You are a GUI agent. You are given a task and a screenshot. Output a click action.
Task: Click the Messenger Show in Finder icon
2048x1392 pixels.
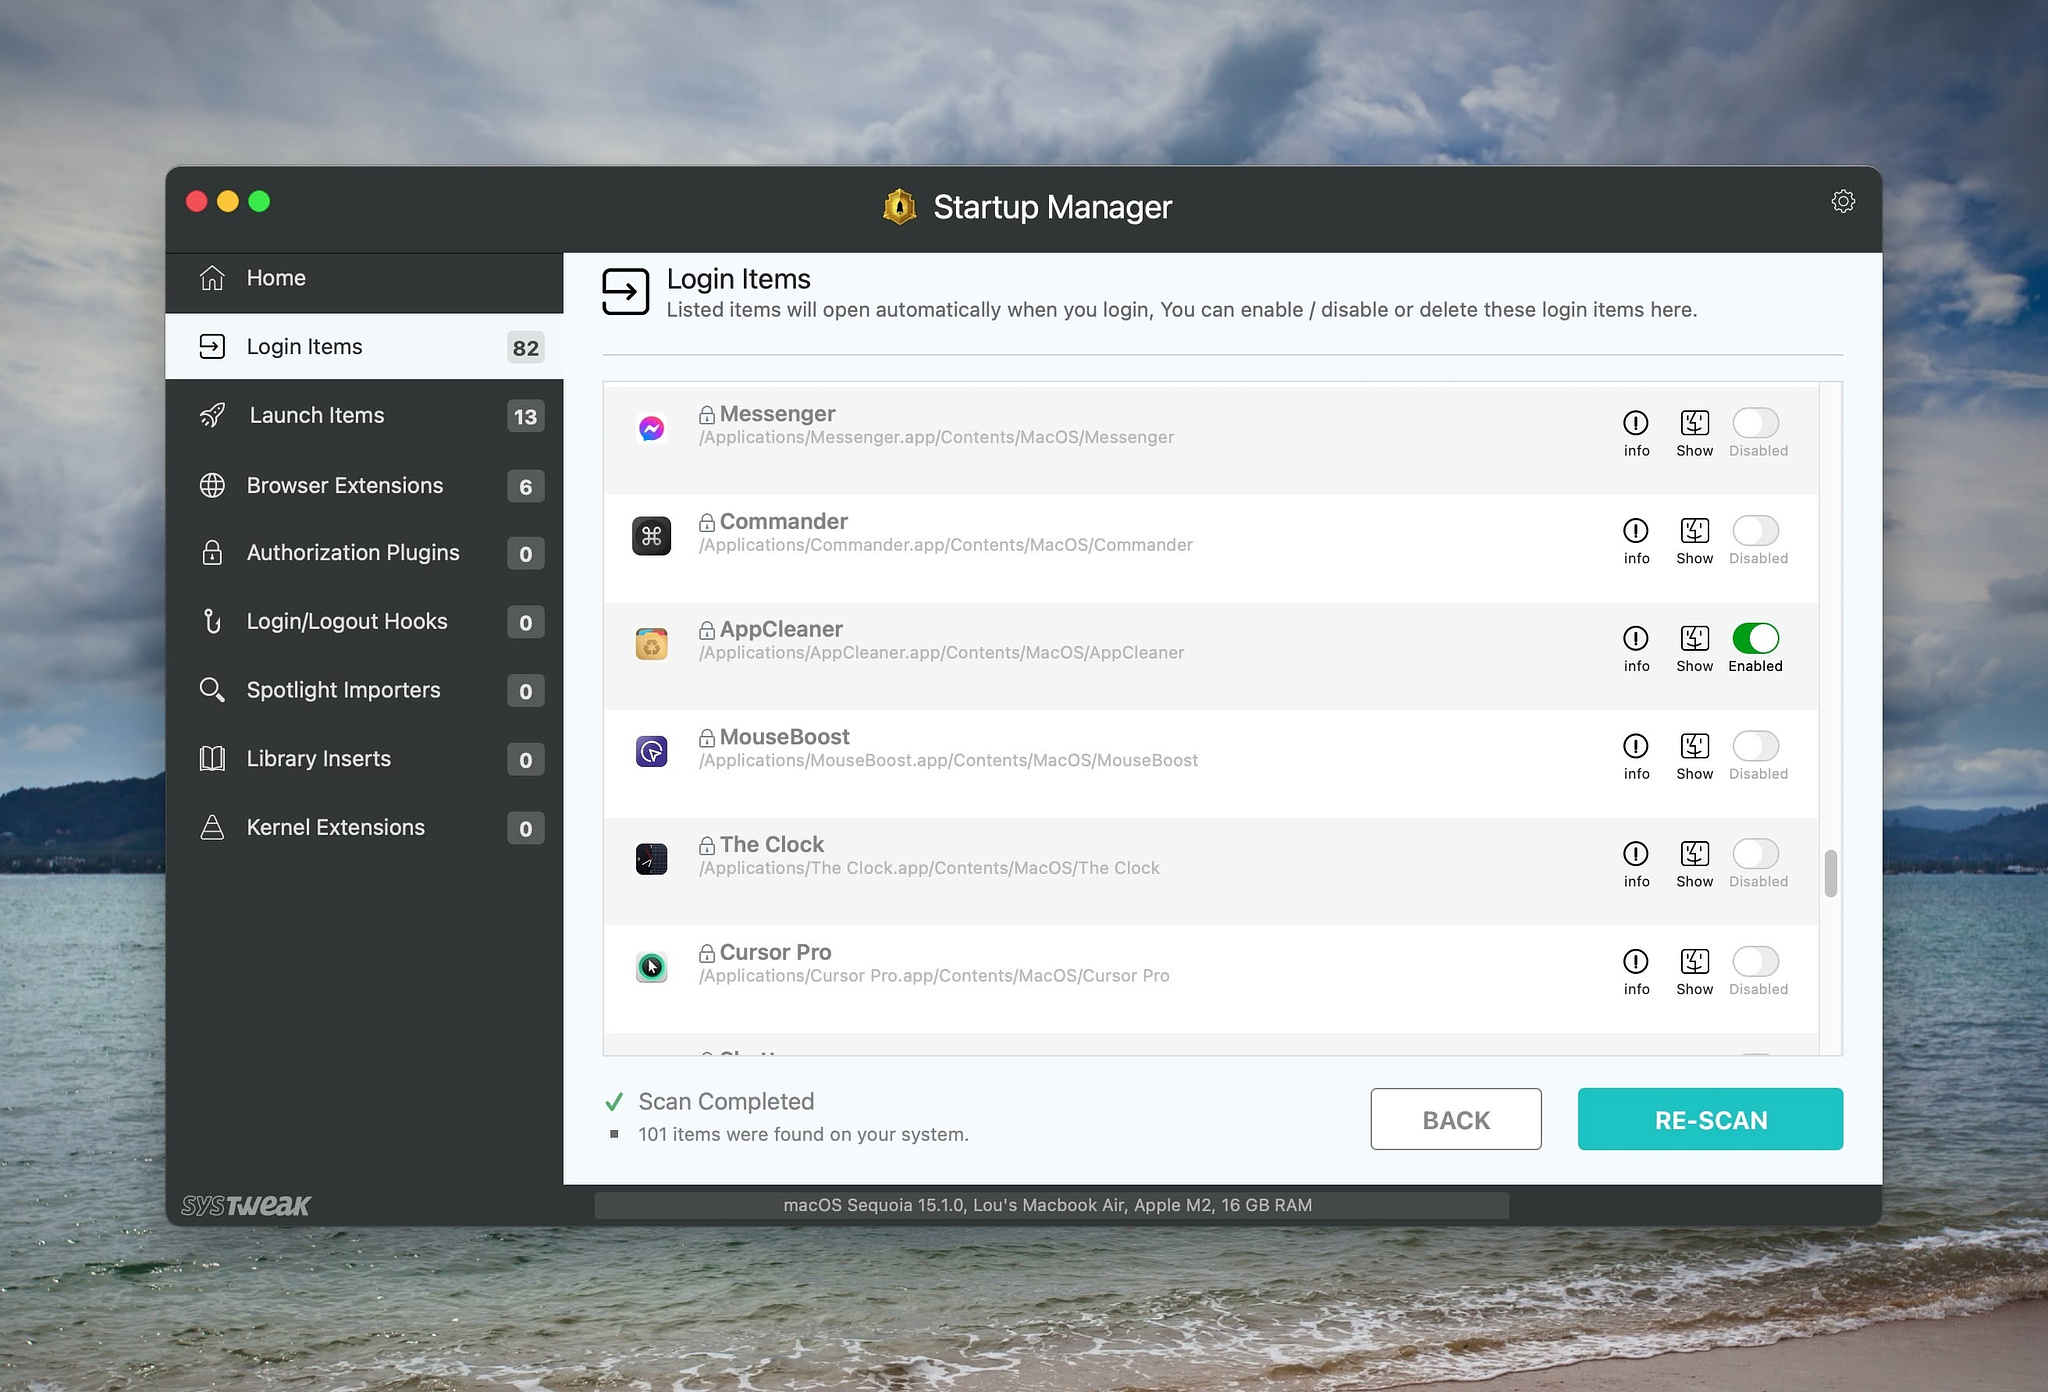tap(1694, 423)
